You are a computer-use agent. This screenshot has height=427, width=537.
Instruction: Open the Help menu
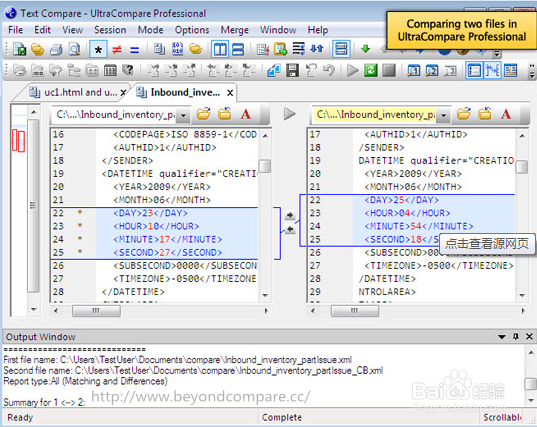tap(317, 30)
